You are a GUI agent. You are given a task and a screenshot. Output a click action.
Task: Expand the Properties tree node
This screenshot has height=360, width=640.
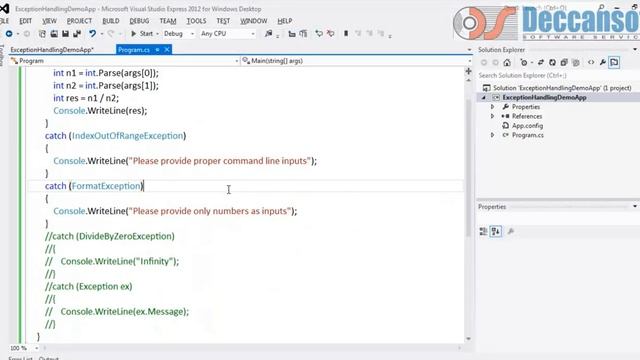(493, 107)
